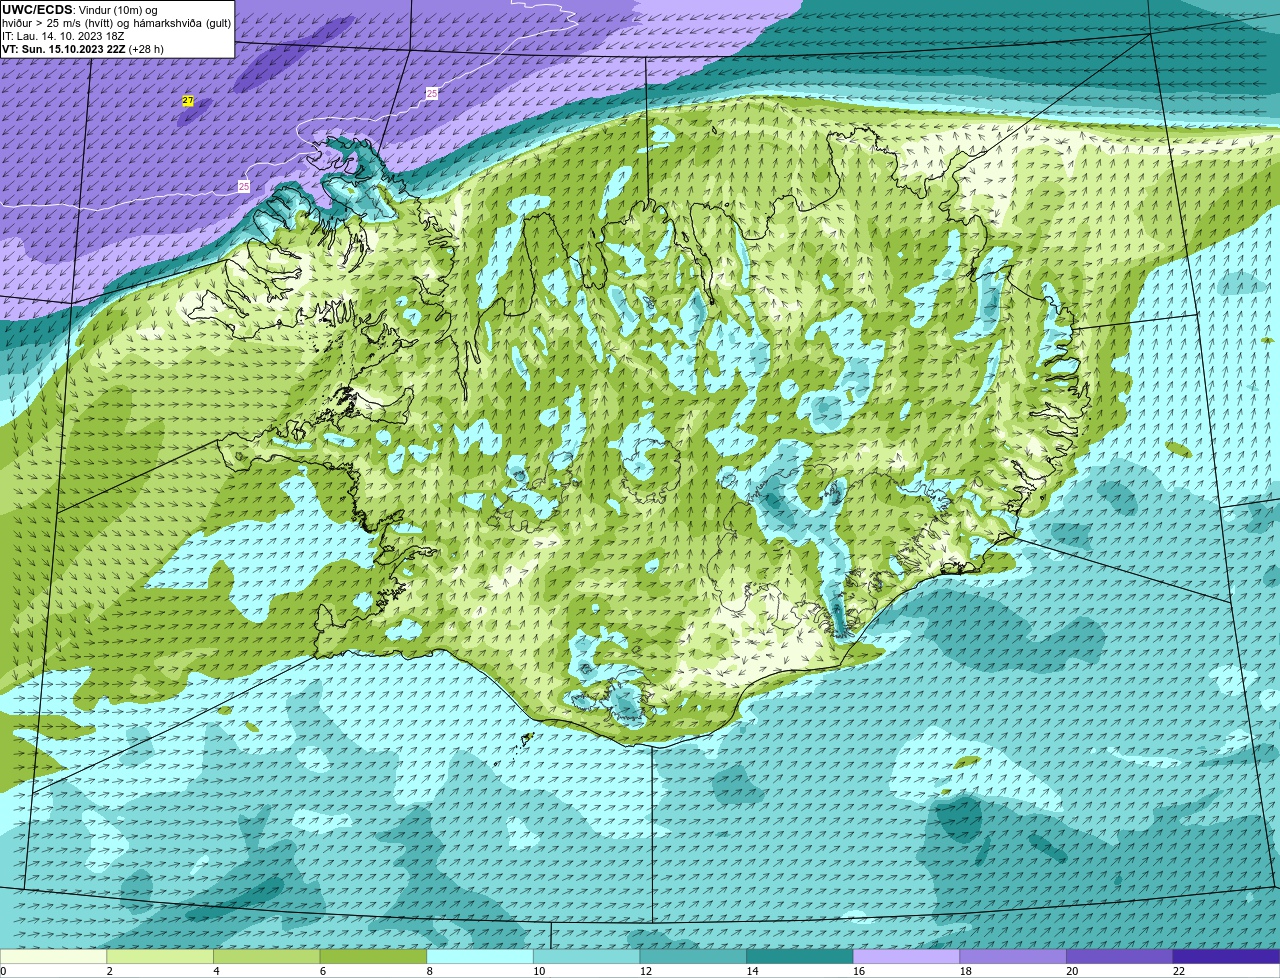The width and height of the screenshot is (1280, 978).
Task: Click the pale yellow 0–2 m/s legend swatch
Action: 53,956
